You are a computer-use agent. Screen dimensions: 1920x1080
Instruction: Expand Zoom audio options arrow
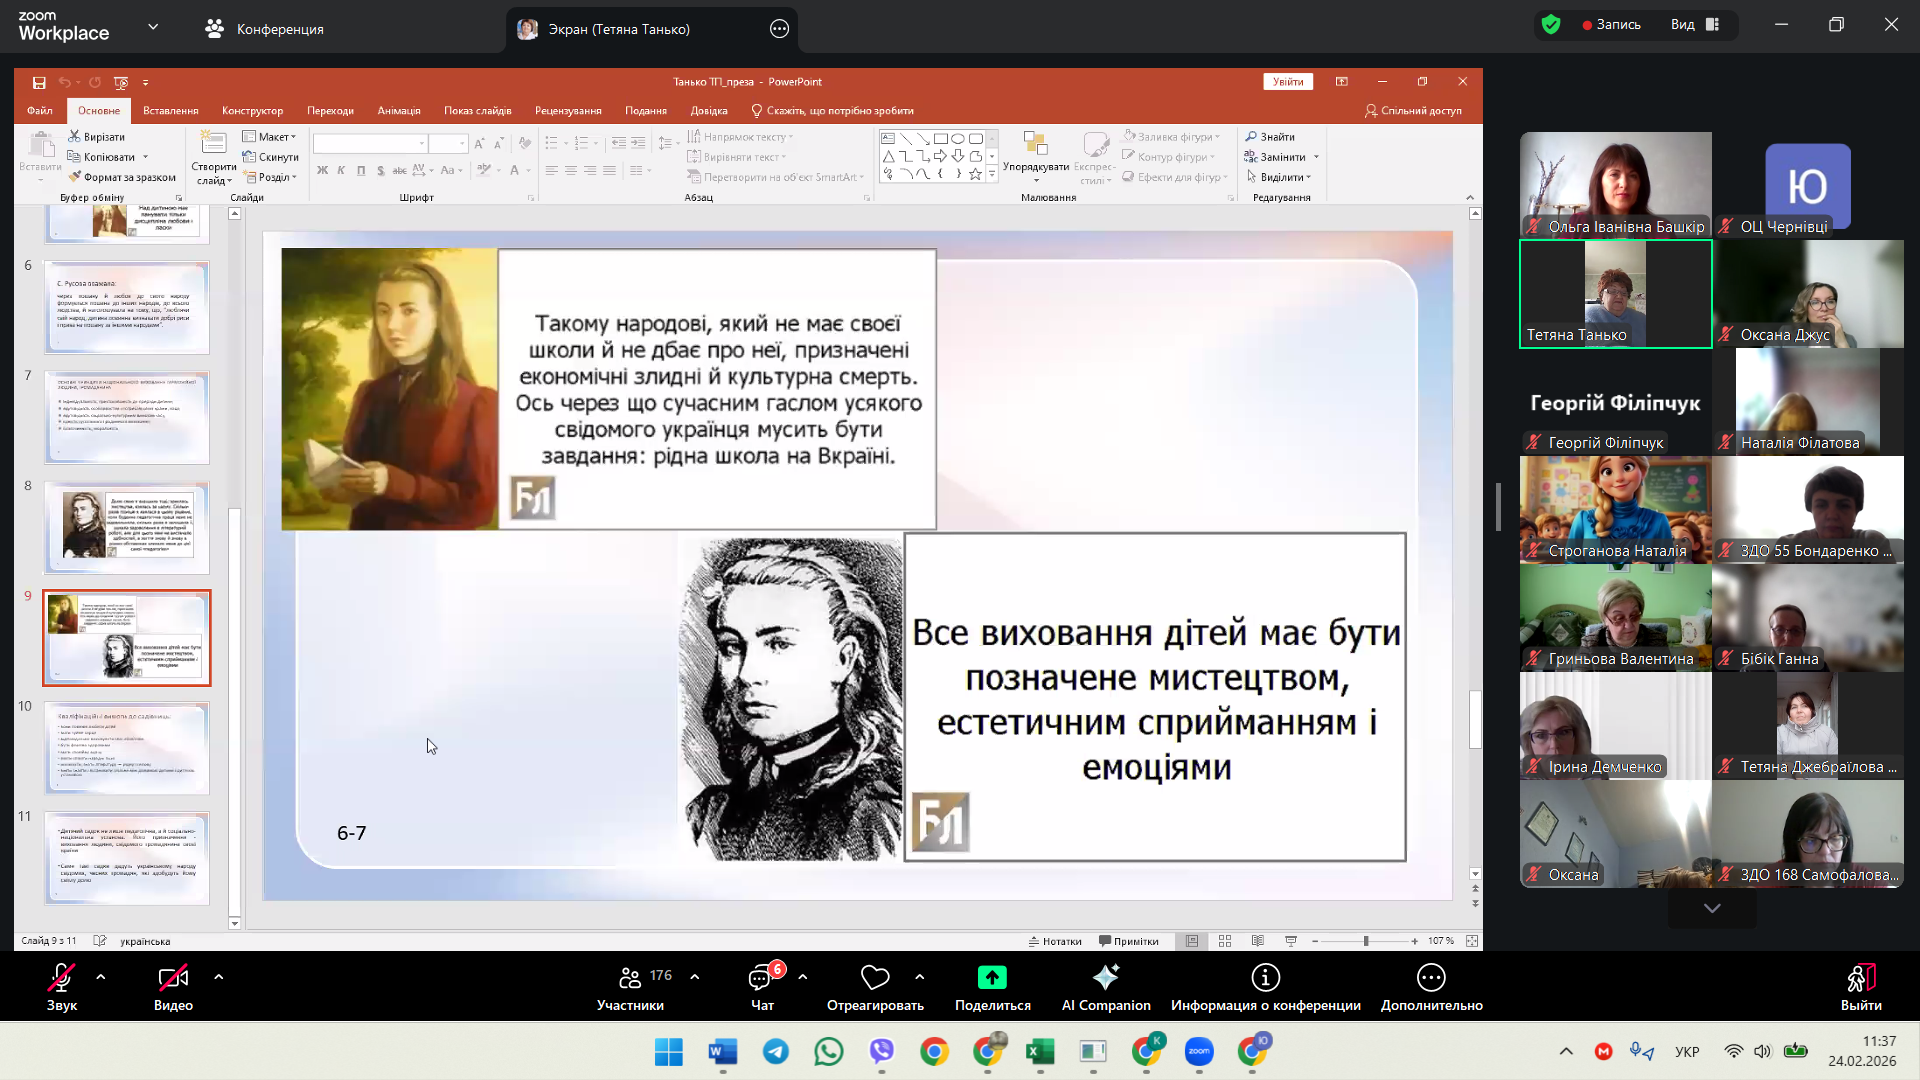click(101, 977)
